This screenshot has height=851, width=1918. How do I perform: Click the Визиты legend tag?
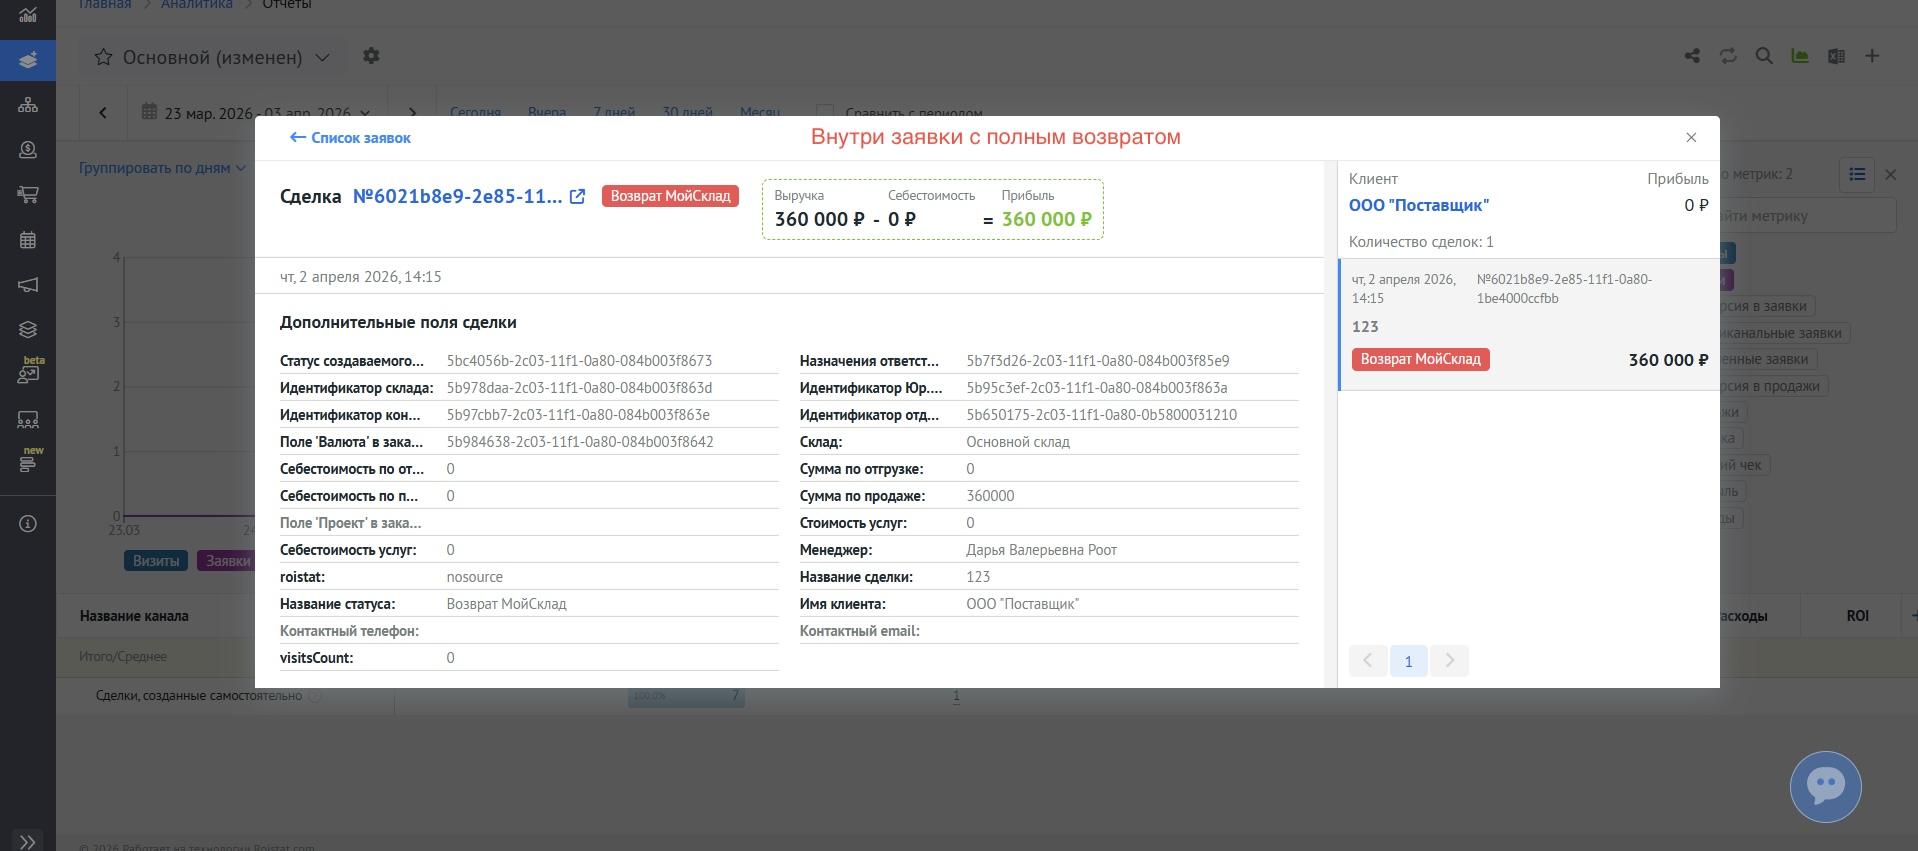(x=156, y=561)
